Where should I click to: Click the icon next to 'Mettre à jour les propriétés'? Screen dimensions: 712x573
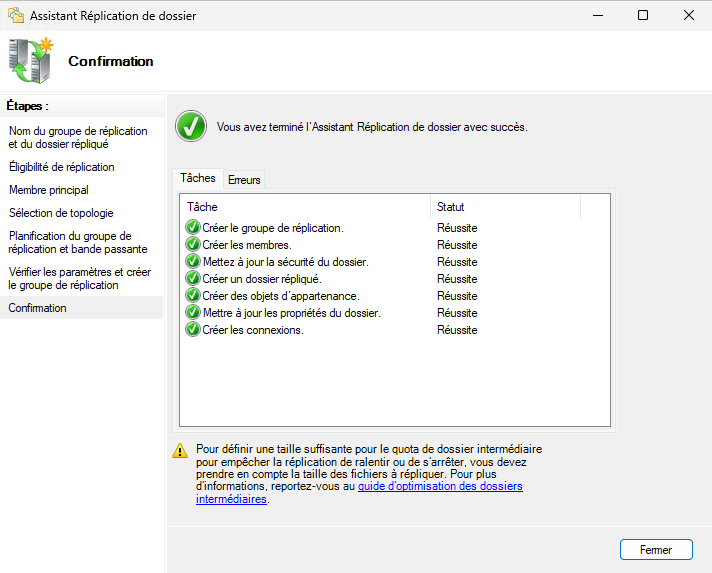[193, 313]
